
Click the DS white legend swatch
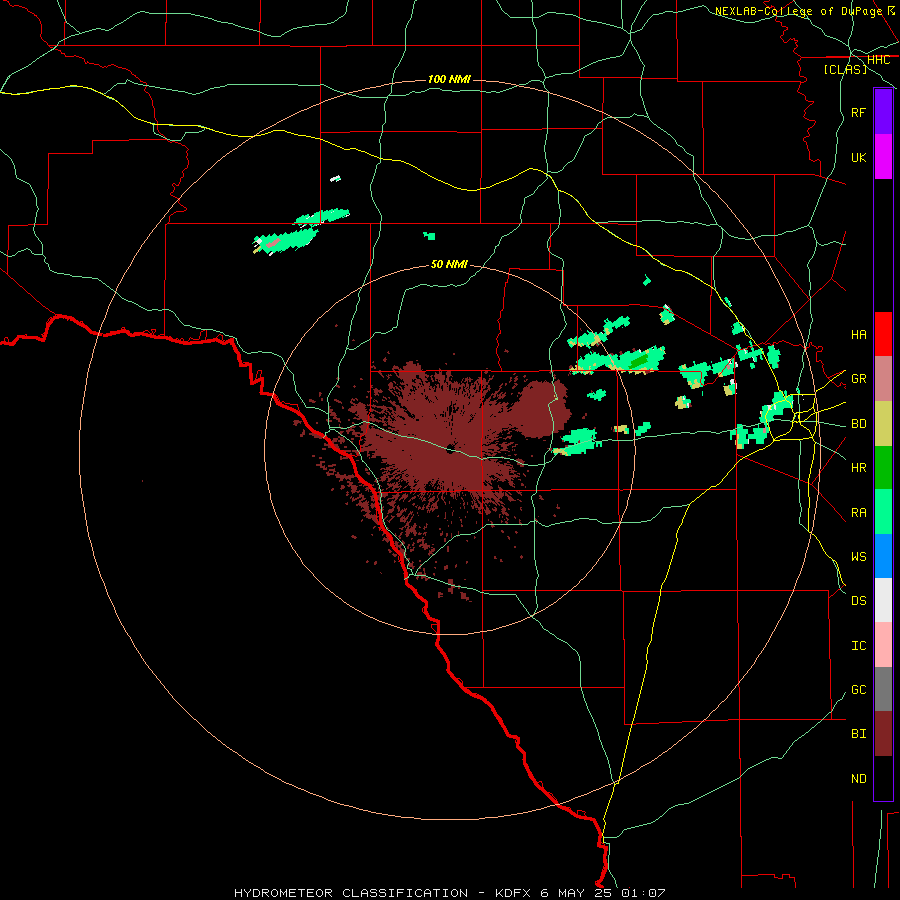click(883, 600)
